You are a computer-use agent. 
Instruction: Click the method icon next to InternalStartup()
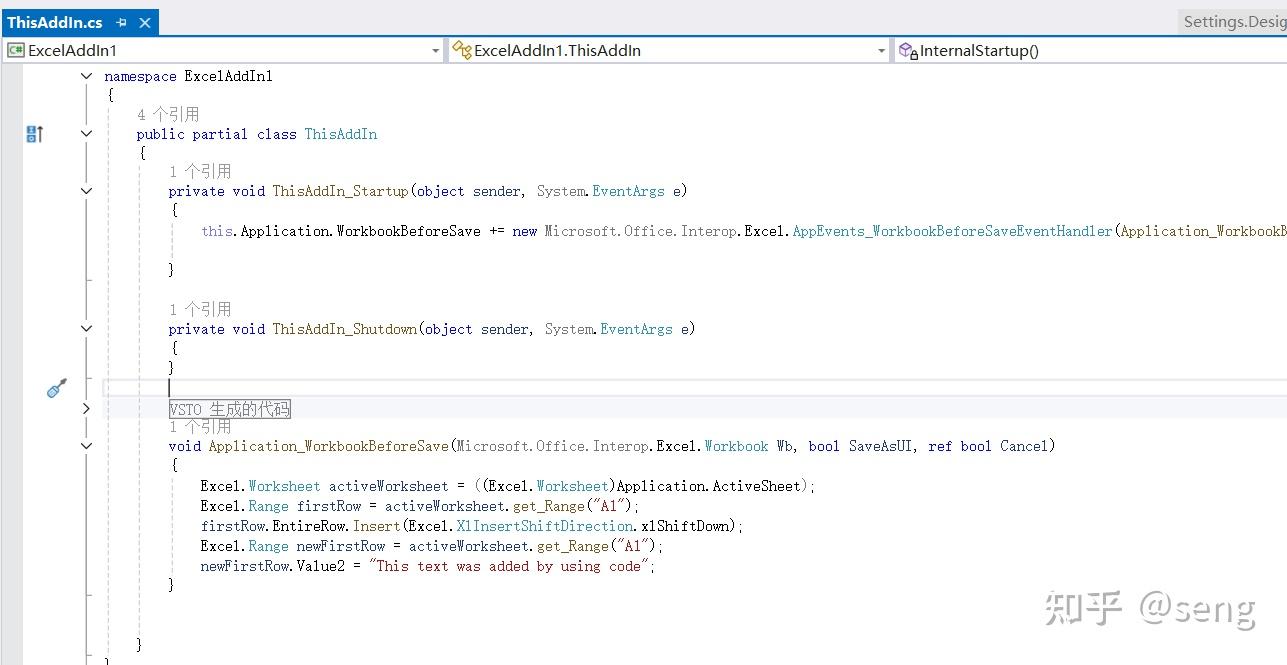(x=908, y=49)
